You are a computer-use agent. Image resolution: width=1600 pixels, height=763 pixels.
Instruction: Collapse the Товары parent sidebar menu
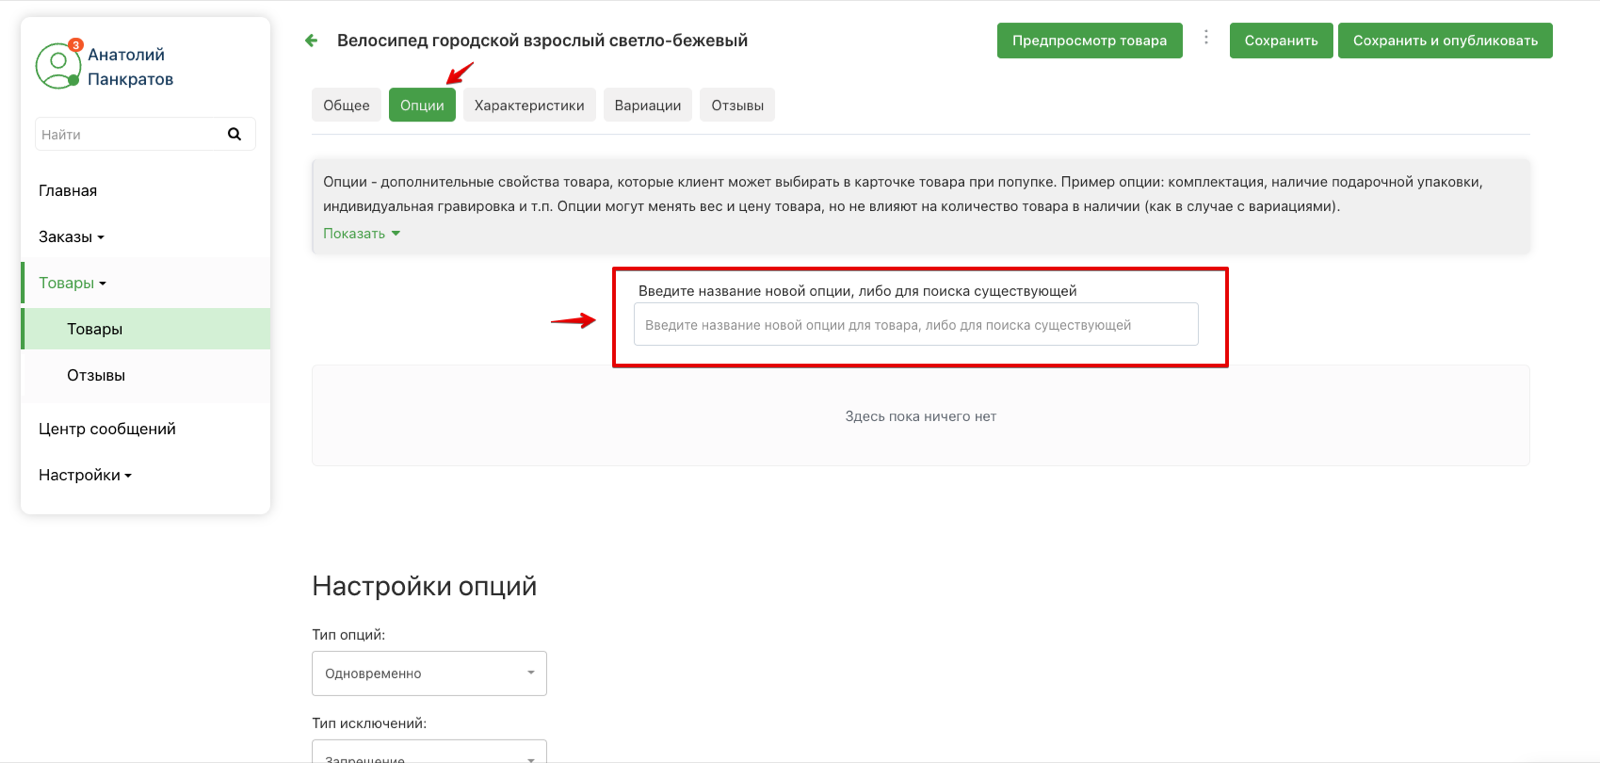[x=72, y=283]
